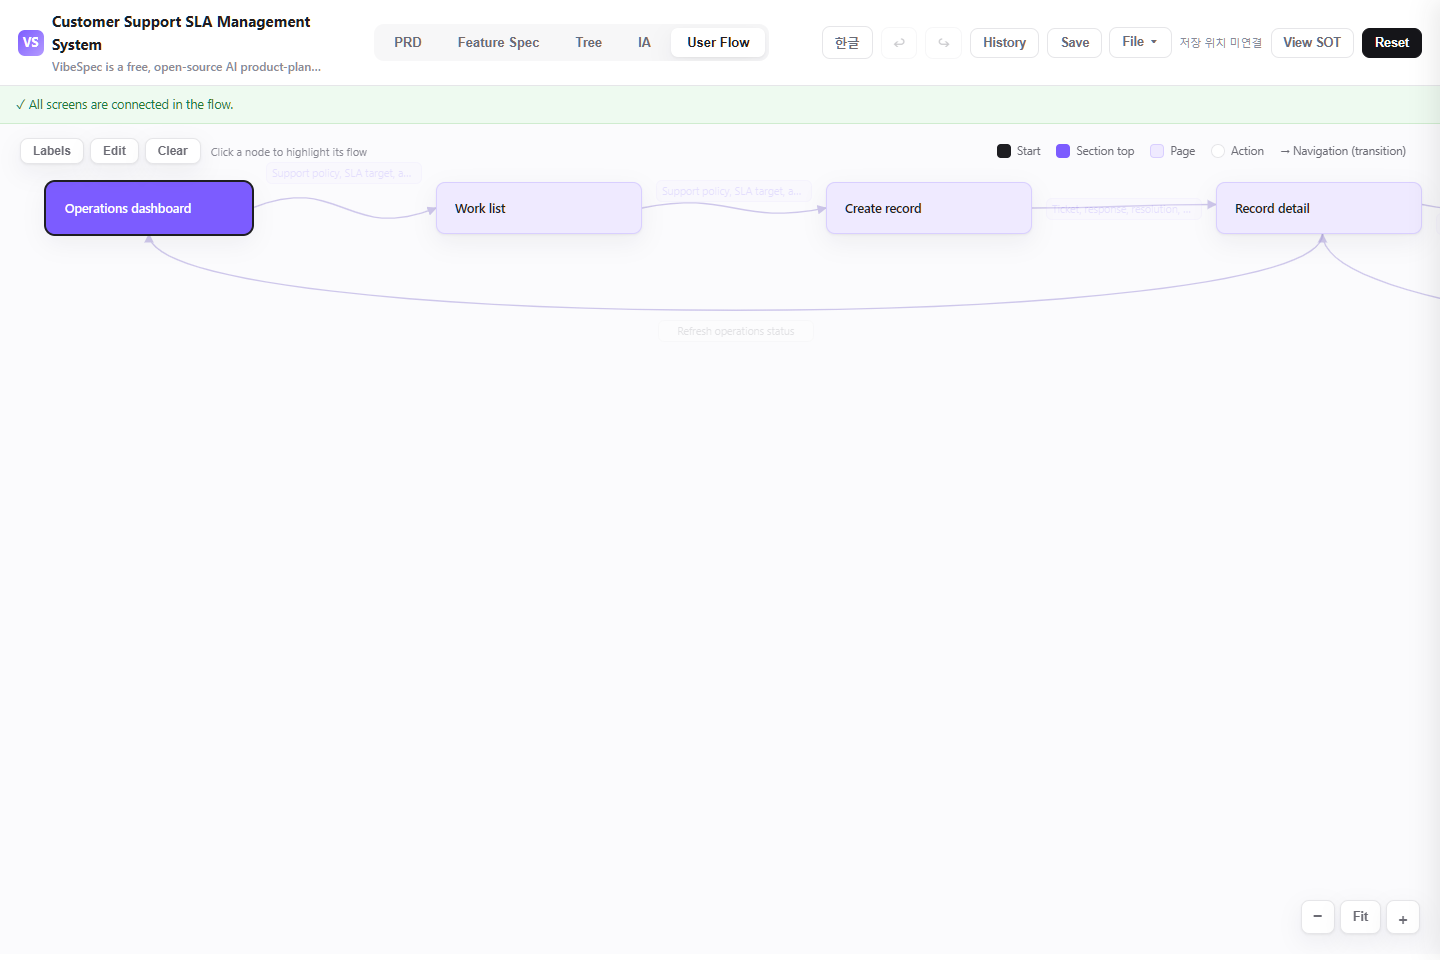Zoom in with the plus button
Screen dimensions: 1440x960
pos(1403,917)
